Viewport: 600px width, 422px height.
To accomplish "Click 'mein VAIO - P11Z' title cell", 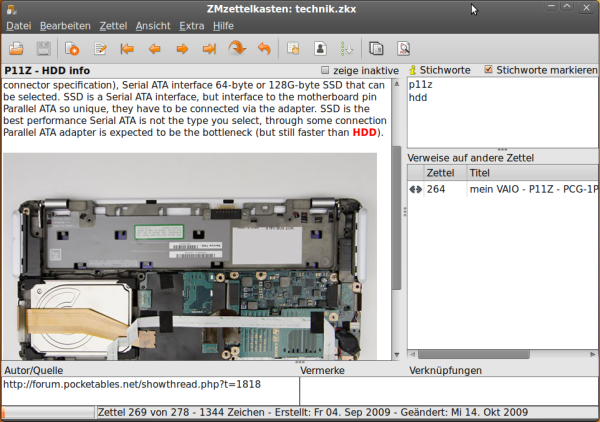I will 533,189.
